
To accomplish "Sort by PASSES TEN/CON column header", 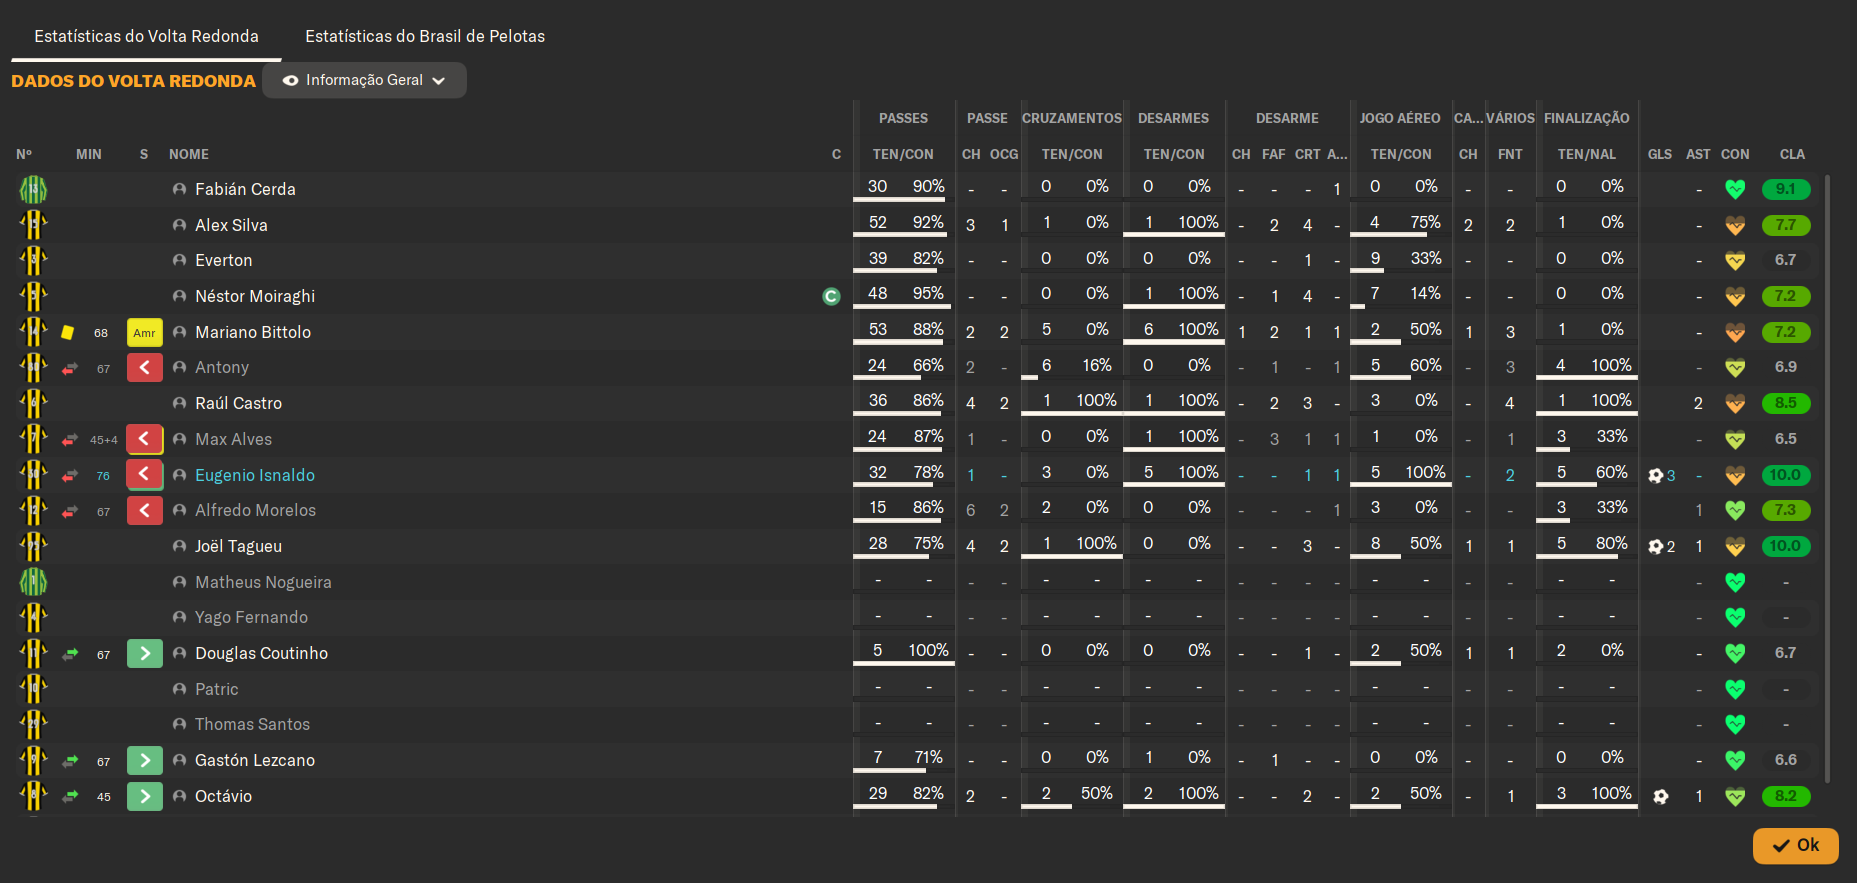I will (903, 154).
